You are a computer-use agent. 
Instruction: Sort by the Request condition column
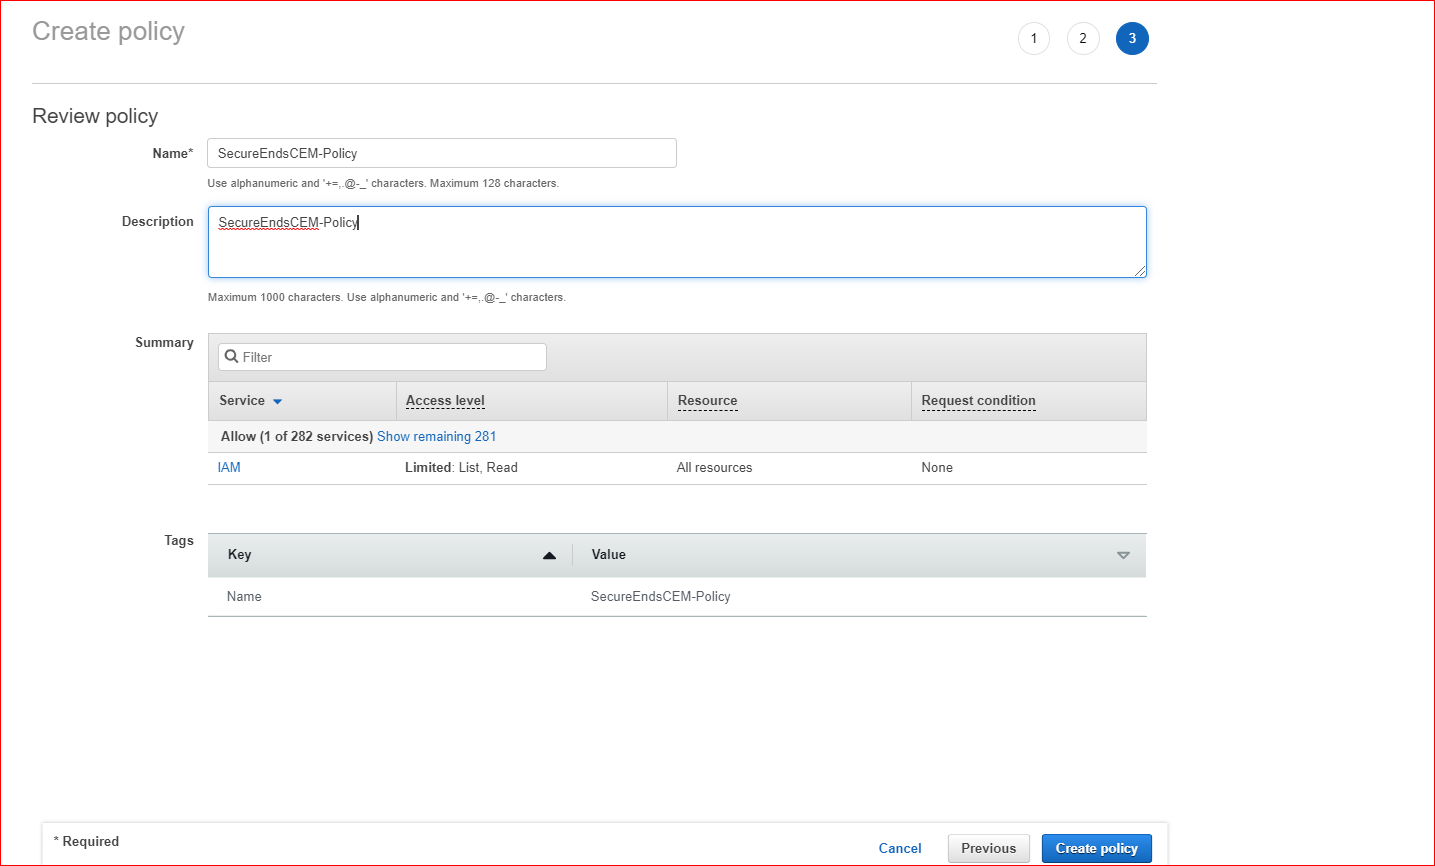[x=978, y=401]
